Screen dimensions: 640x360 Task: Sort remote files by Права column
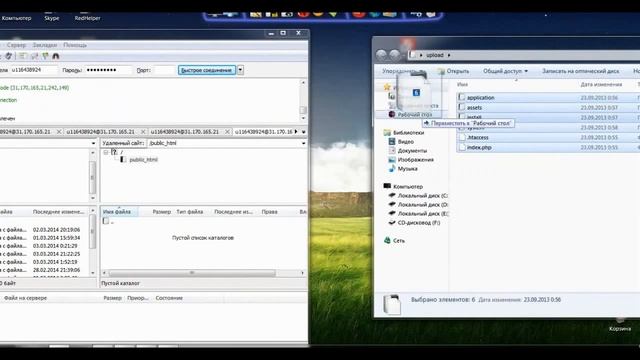(269, 212)
